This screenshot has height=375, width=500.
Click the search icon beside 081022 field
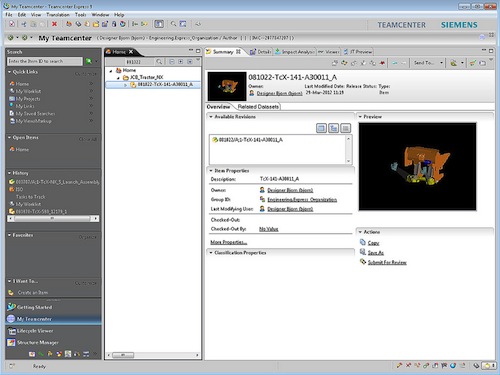159,62
